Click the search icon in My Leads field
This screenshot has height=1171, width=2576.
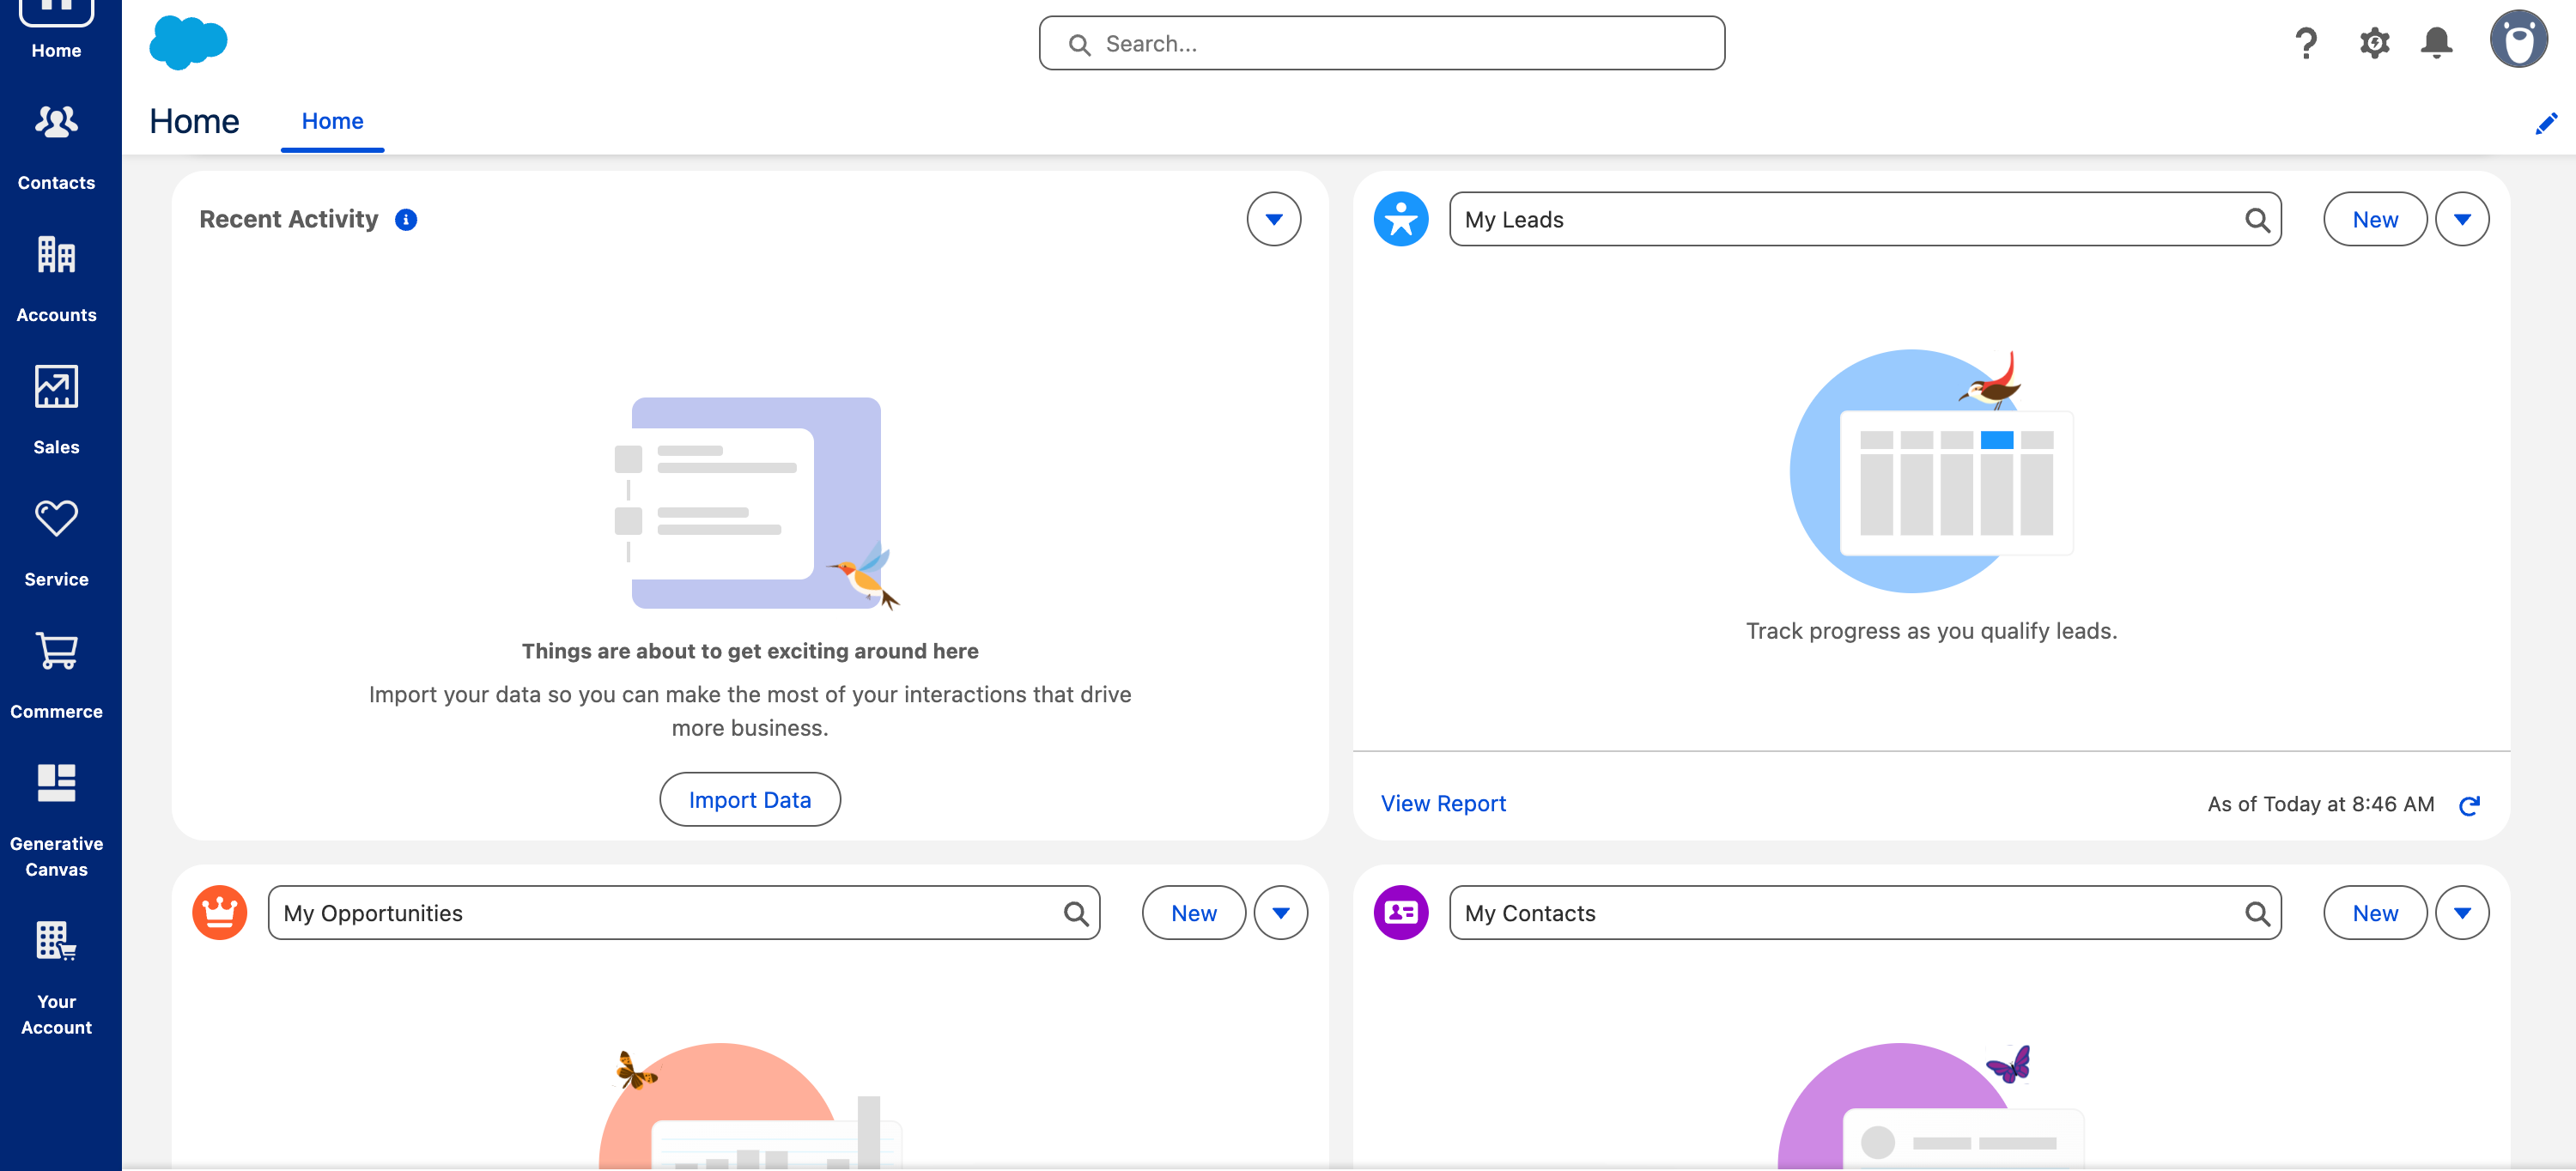2257,219
